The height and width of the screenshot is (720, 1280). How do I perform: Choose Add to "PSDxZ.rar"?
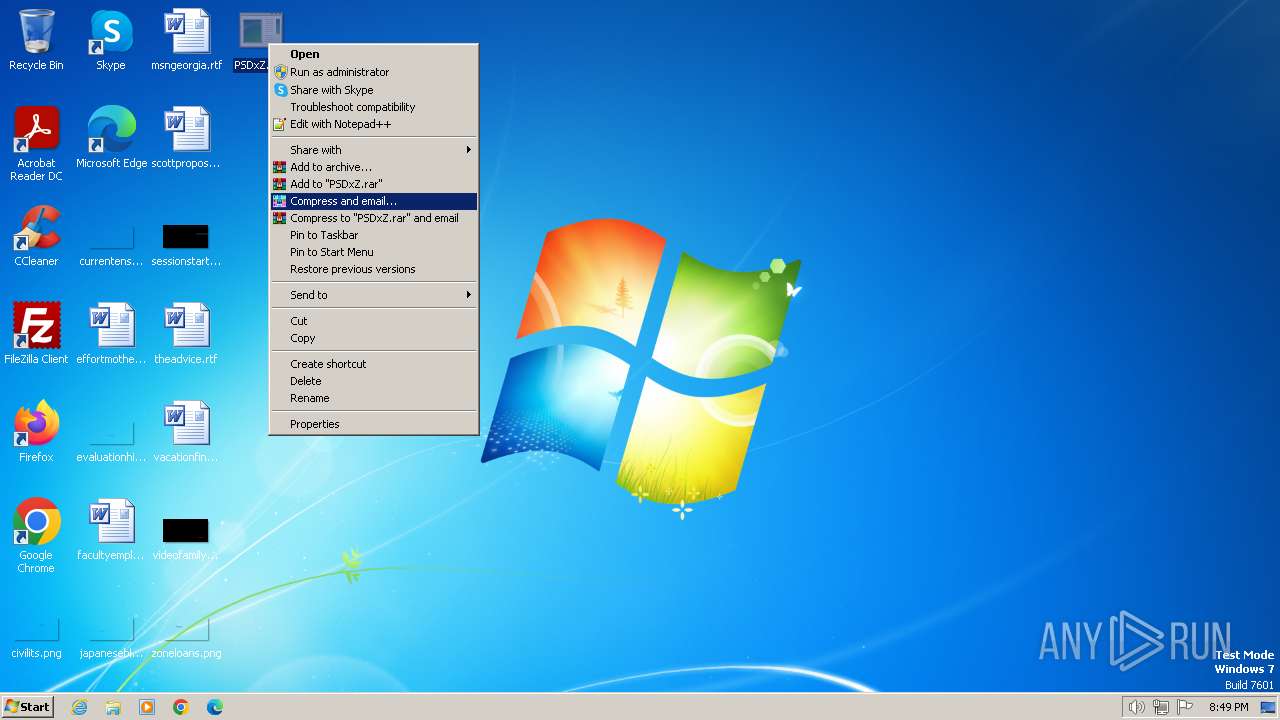pos(374,184)
